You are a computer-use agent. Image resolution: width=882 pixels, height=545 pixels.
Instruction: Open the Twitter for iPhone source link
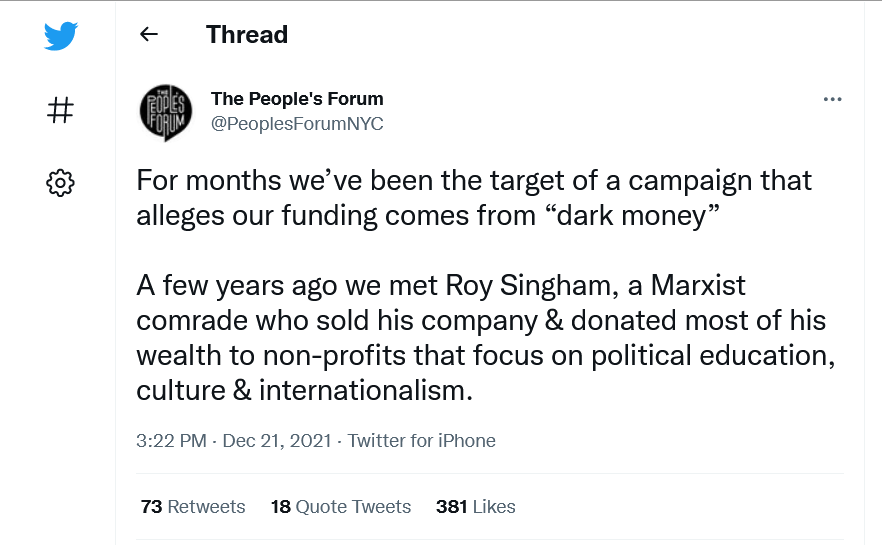[422, 440]
